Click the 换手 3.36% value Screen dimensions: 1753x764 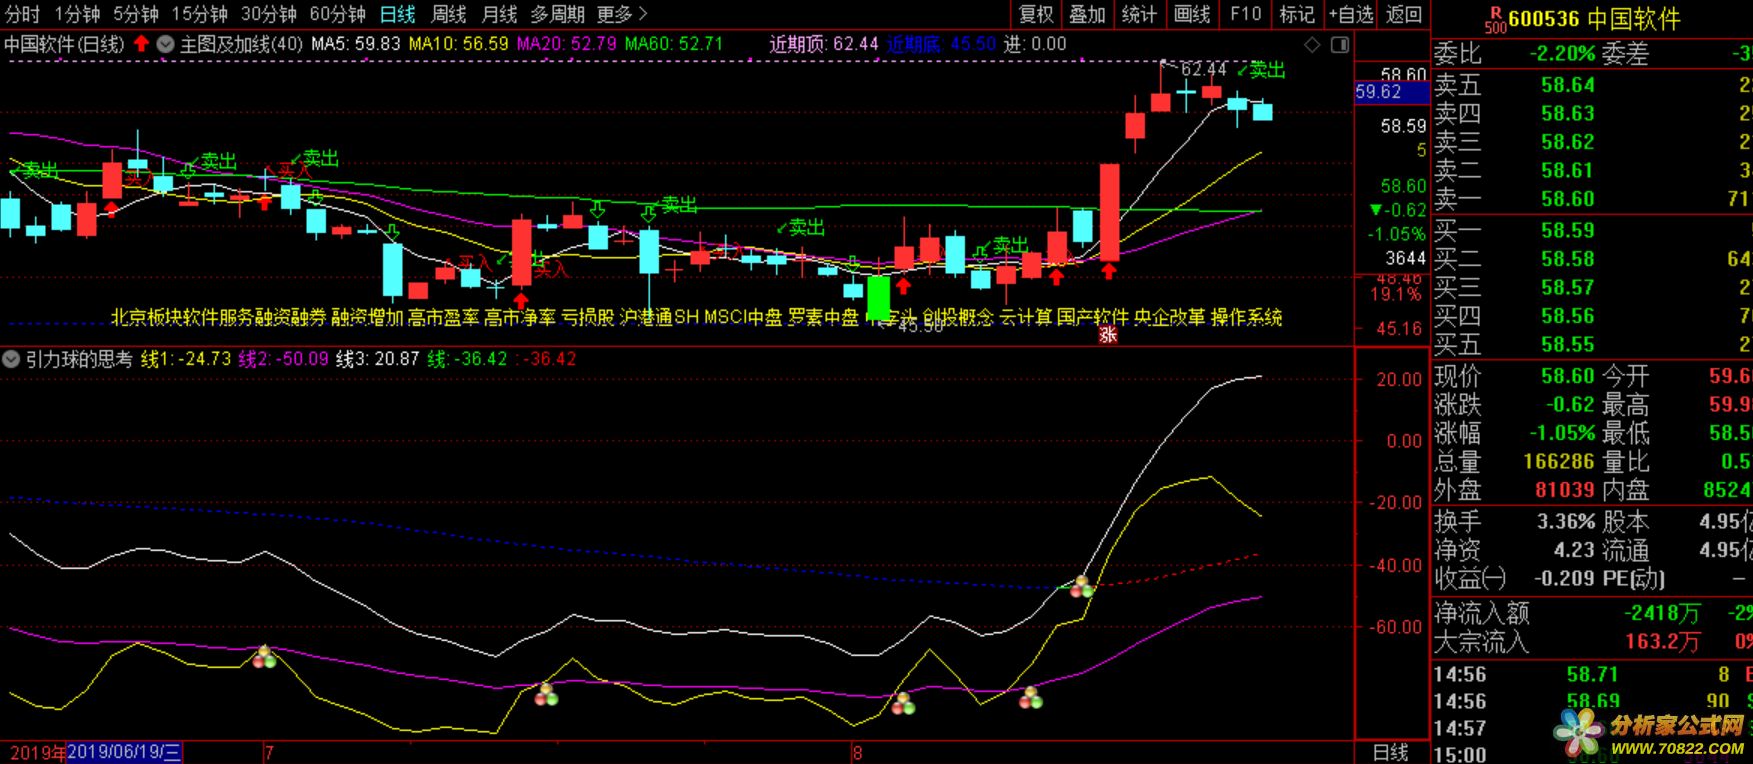[x=1566, y=522]
